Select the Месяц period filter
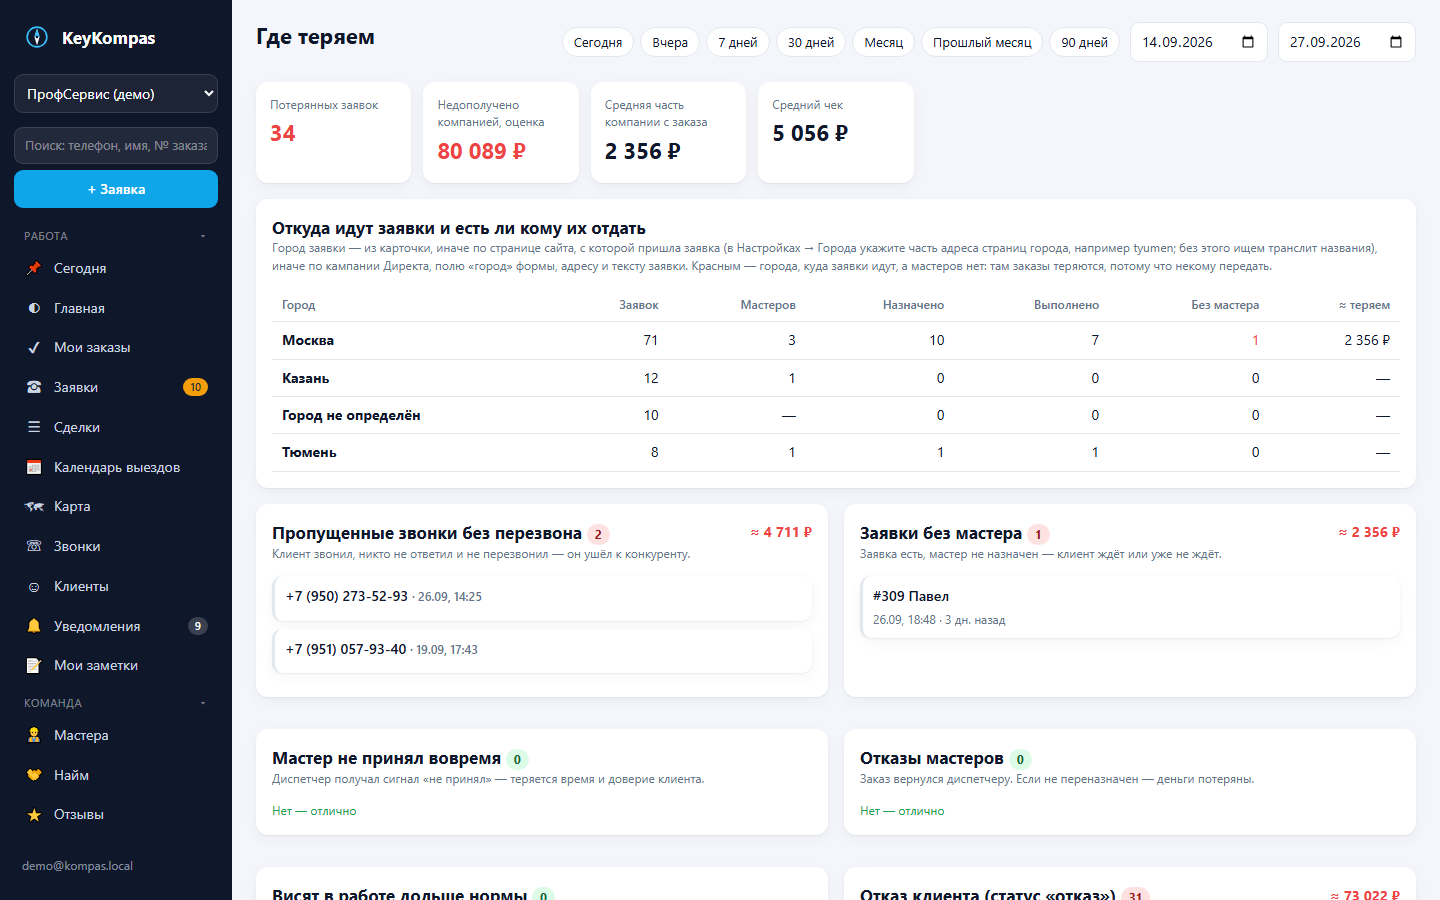This screenshot has height=900, width=1440. 884,42
